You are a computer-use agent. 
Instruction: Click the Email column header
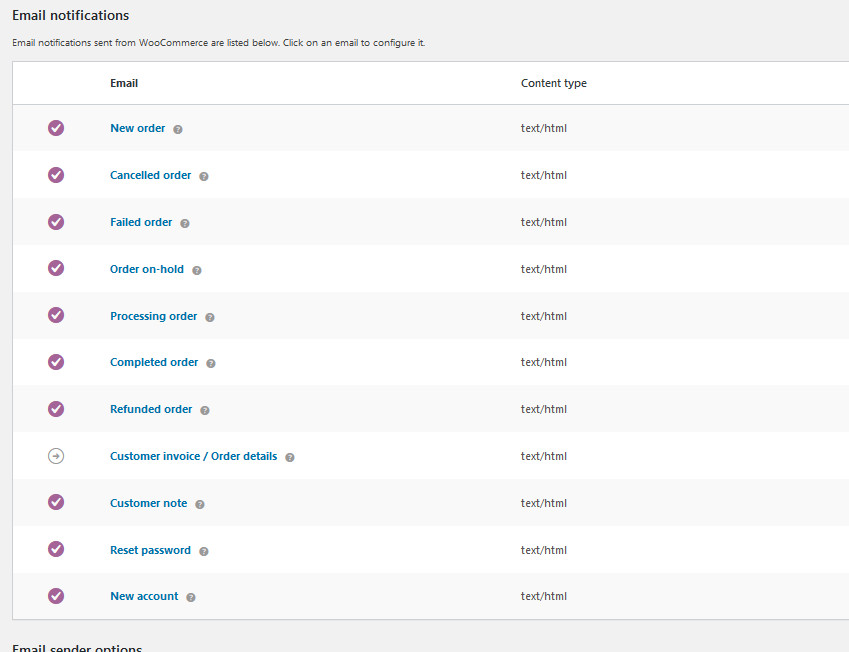[x=124, y=83]
